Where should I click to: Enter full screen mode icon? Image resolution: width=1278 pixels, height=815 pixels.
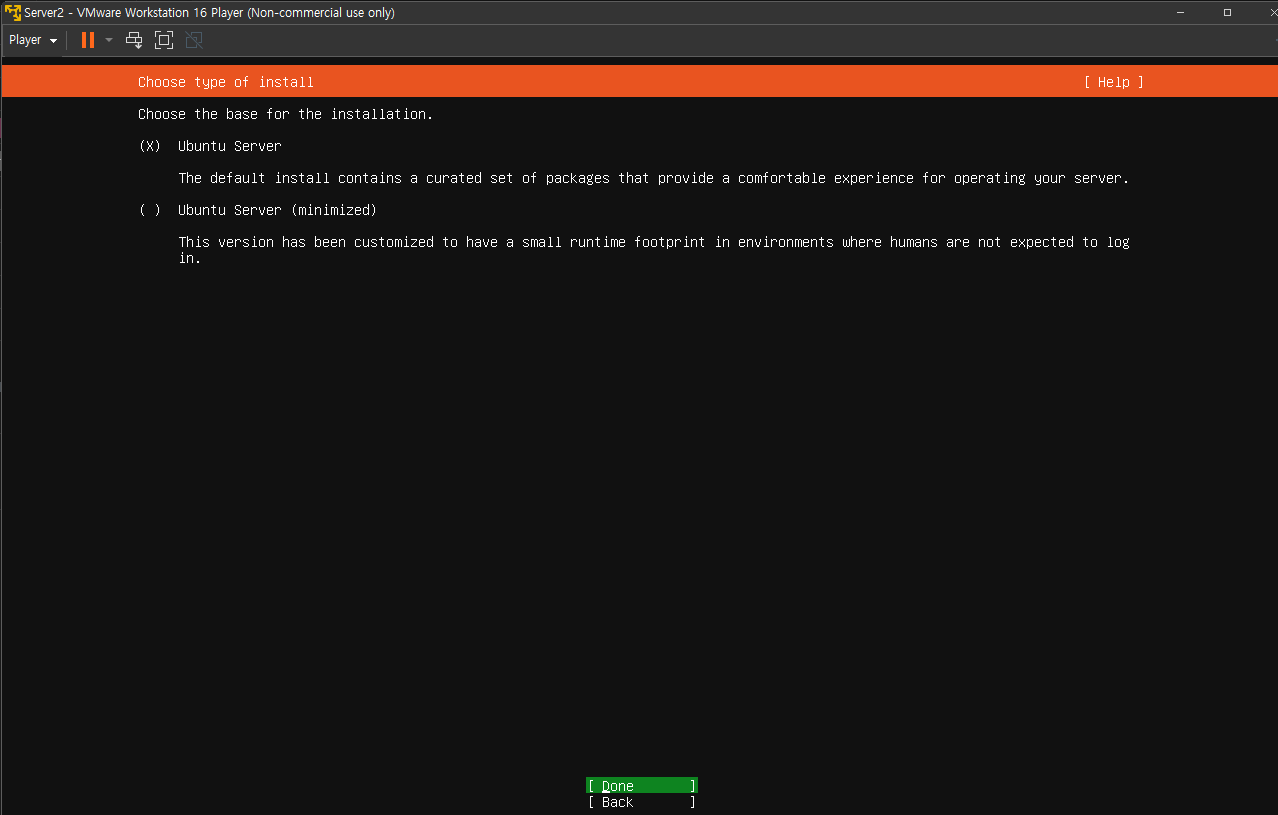(x=164, y=40)
